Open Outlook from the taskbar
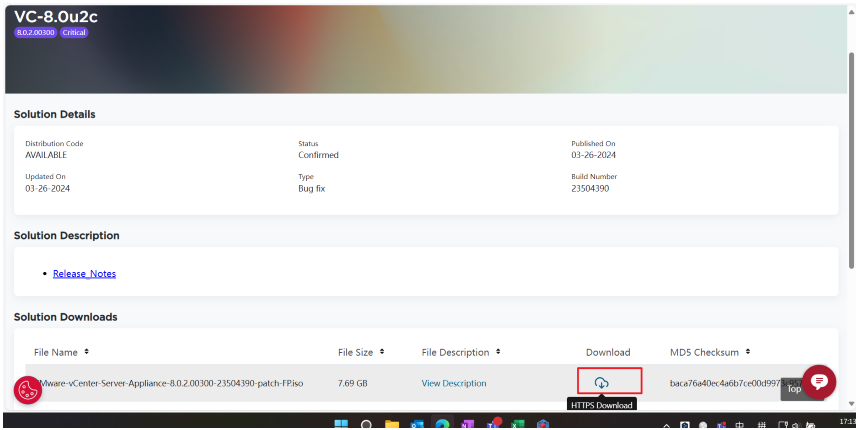Screen dimensions: 858x430 tap(417, 425)
